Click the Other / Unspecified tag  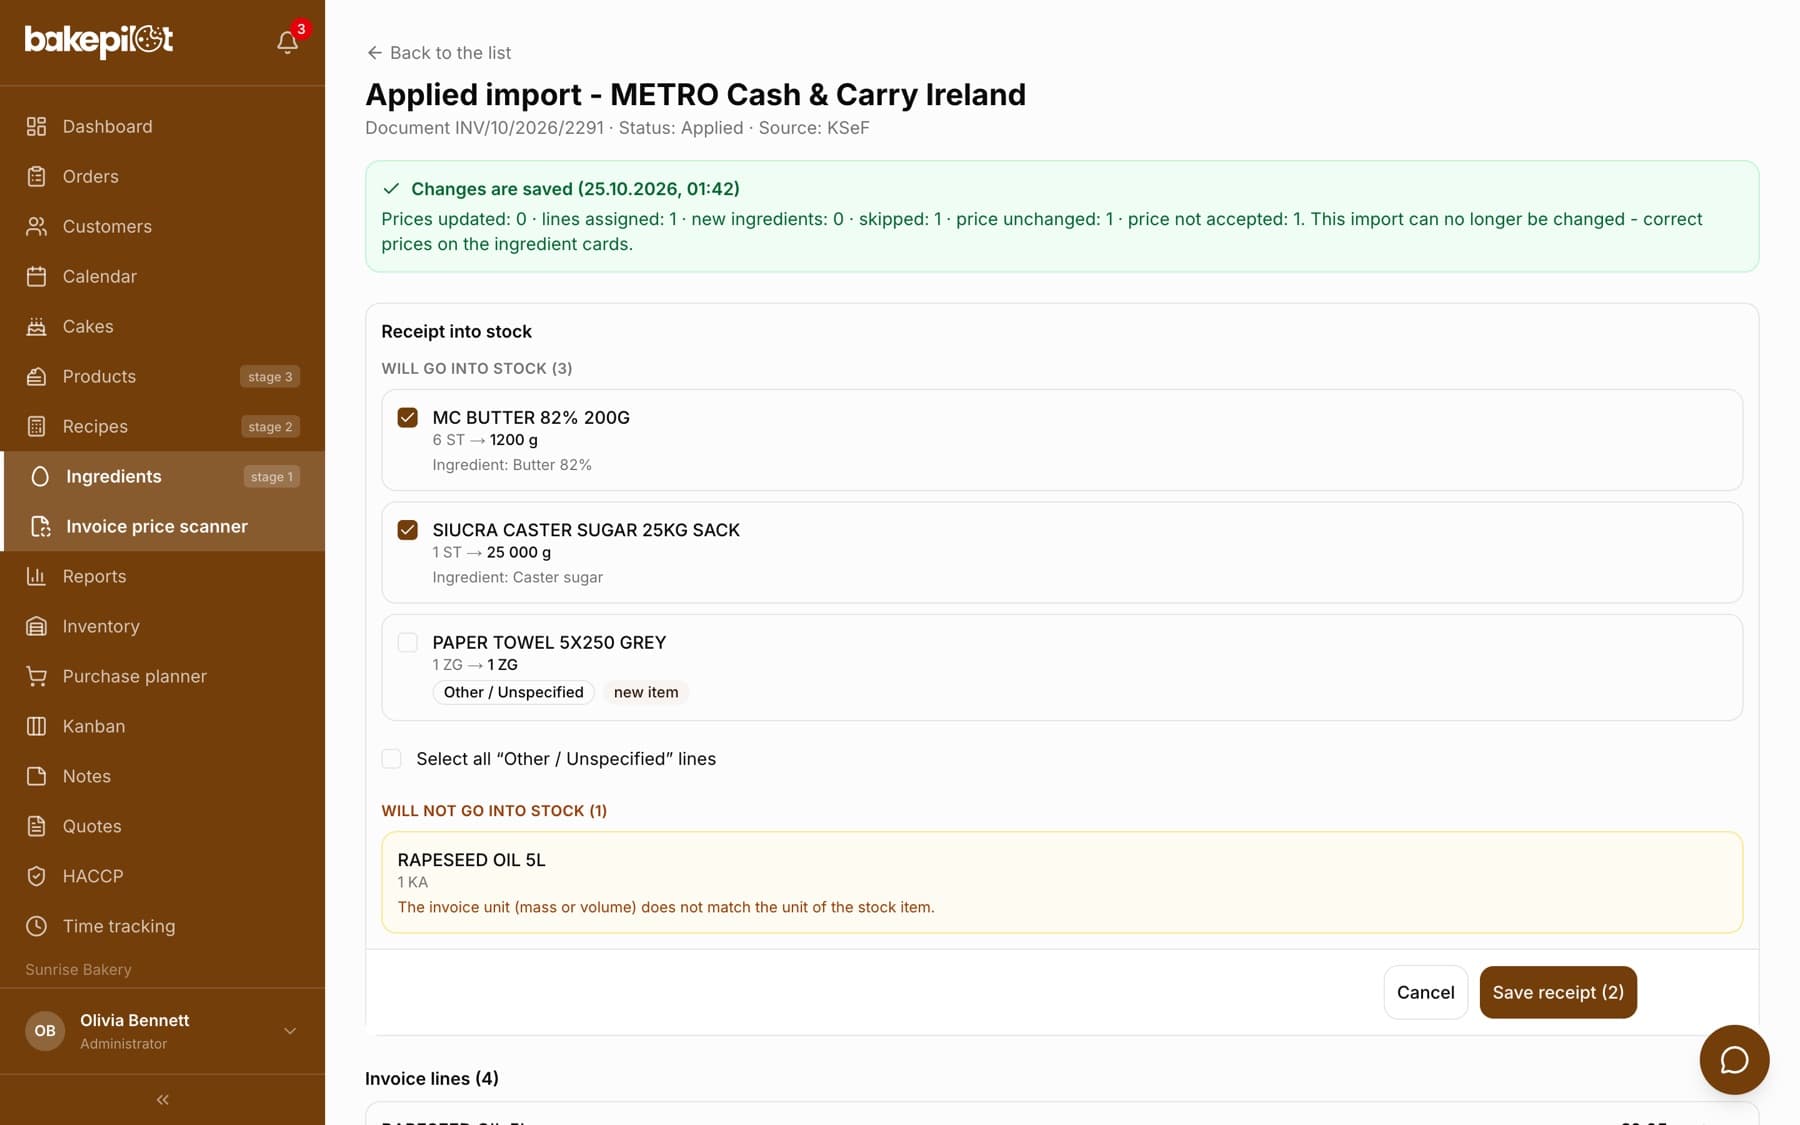(x=513, y=692)
